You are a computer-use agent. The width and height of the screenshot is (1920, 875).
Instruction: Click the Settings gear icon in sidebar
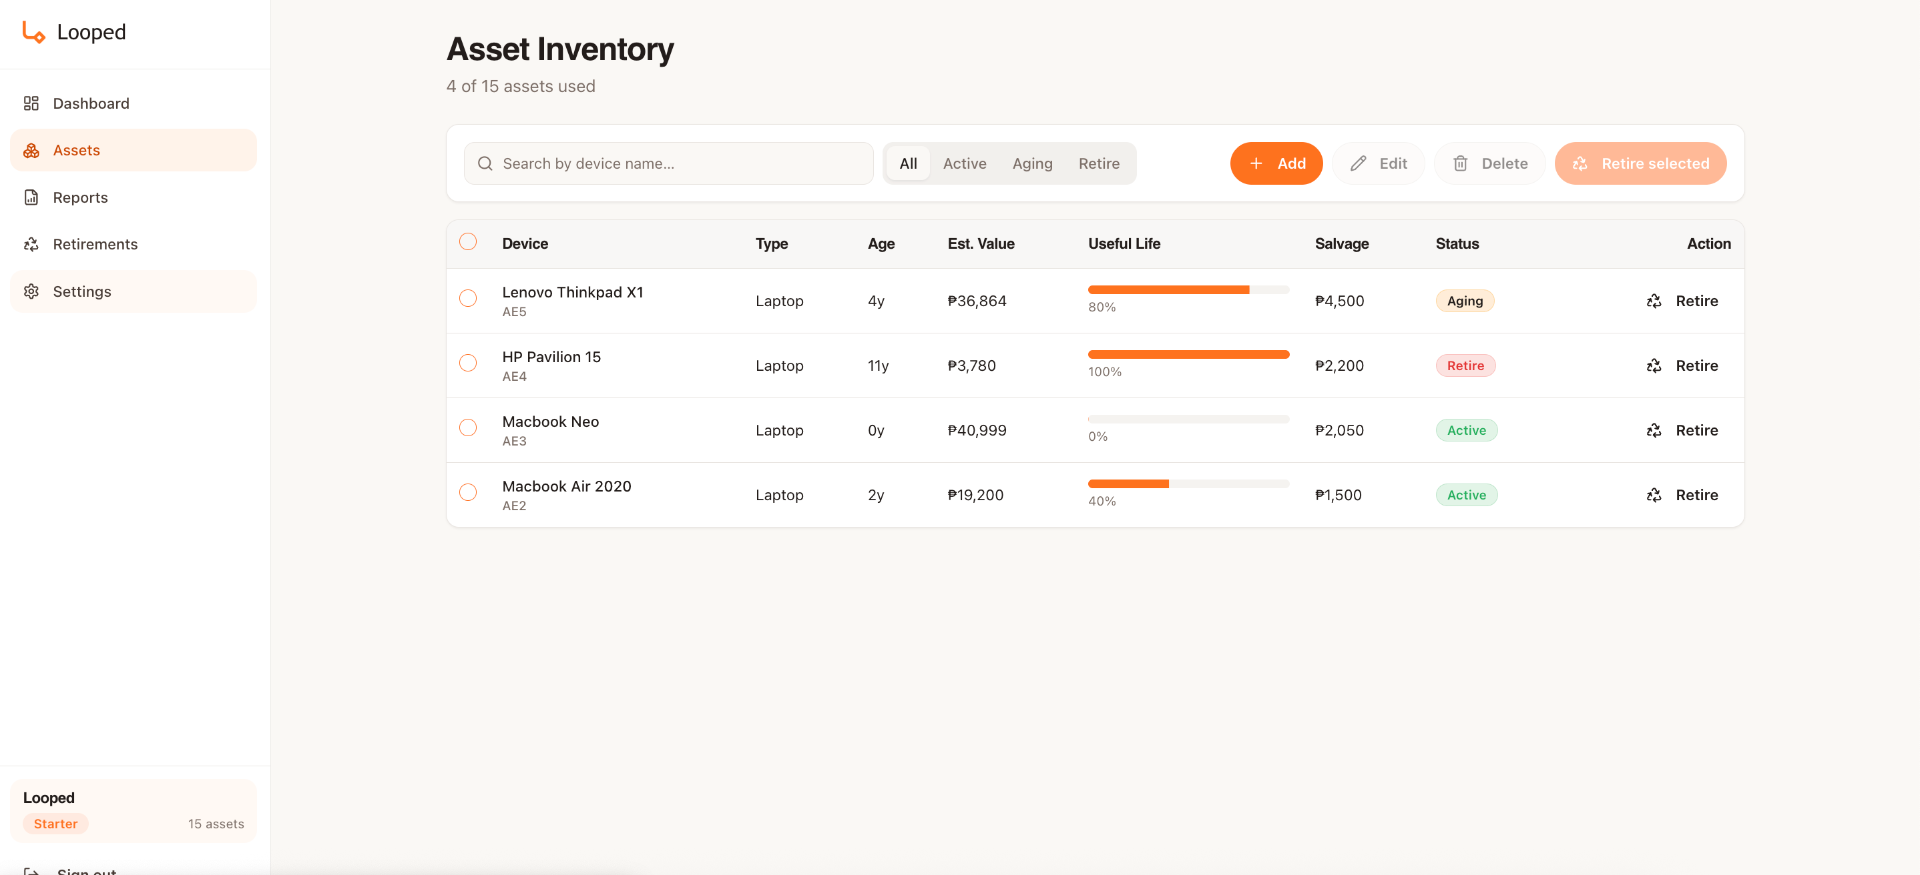[31, 291]
